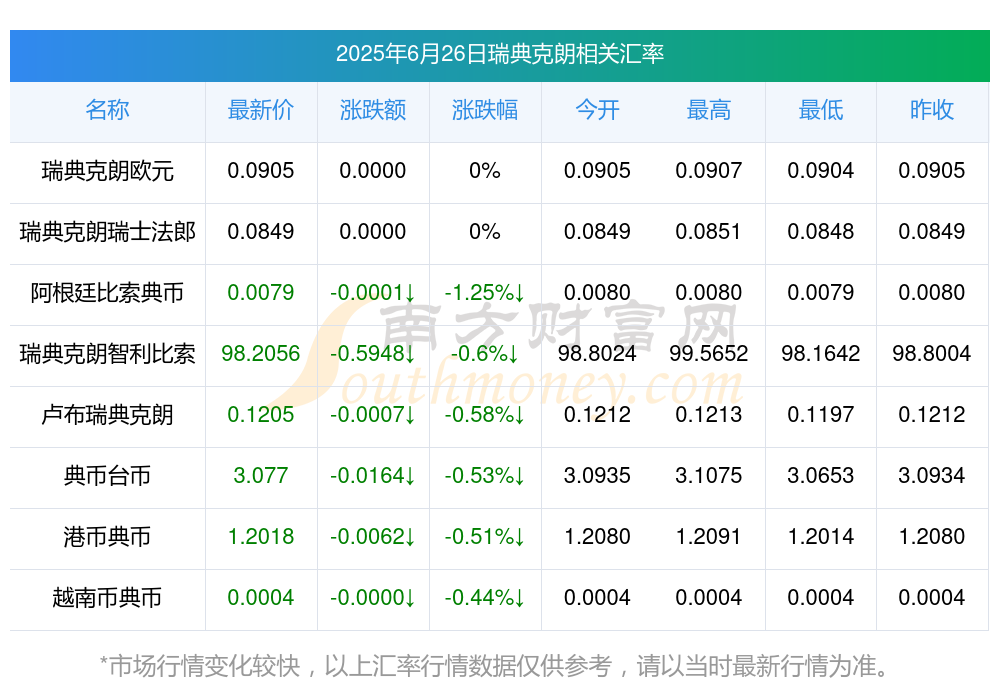
Task: Click the 涨跌幅 column header
Action: click(485, 110)
